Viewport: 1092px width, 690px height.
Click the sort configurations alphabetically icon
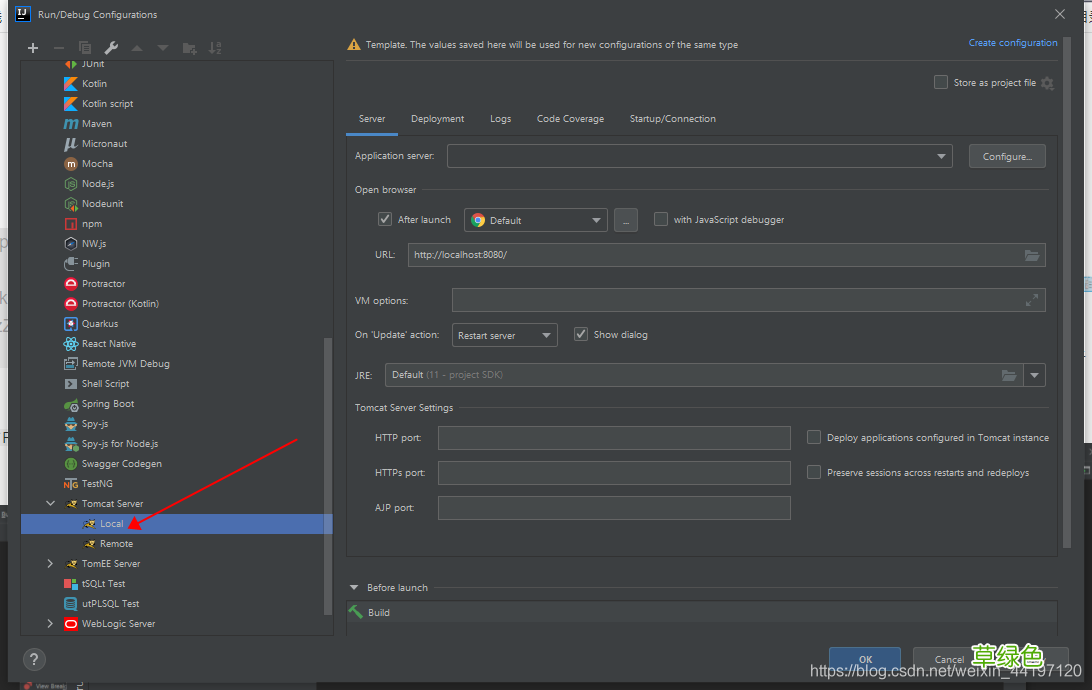click(x=214, y=48)
